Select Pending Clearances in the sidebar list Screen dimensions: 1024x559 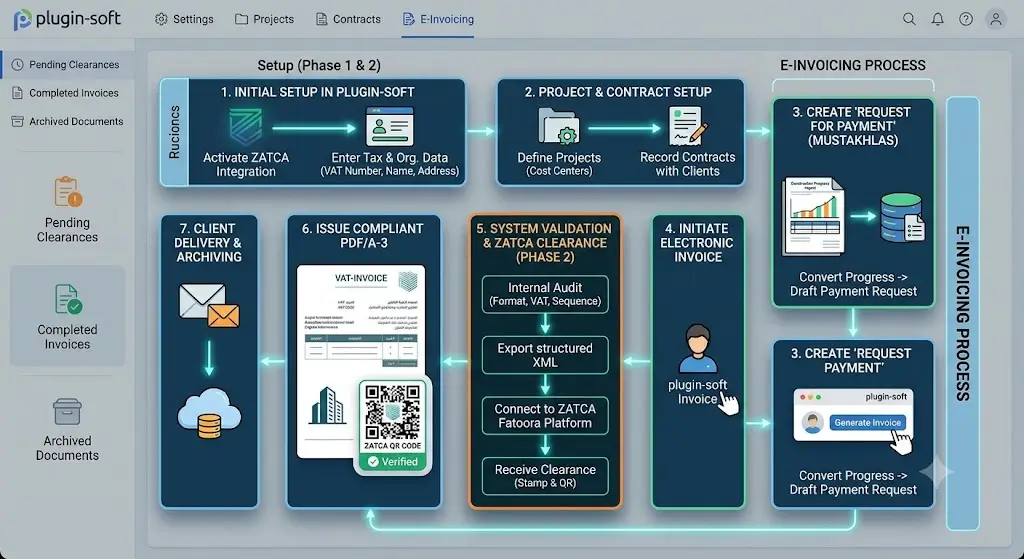coord(67,65)
